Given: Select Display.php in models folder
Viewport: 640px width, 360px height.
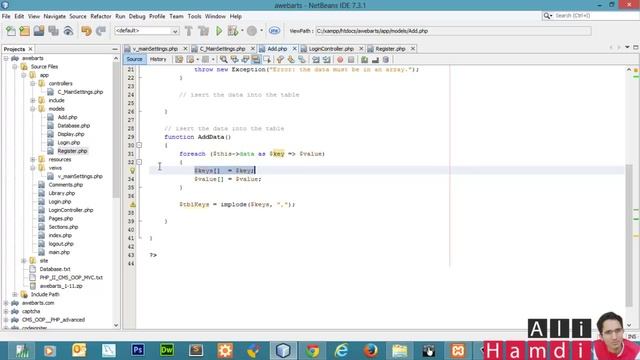Looking at the screenshot, I should click(x=71, y=134).
